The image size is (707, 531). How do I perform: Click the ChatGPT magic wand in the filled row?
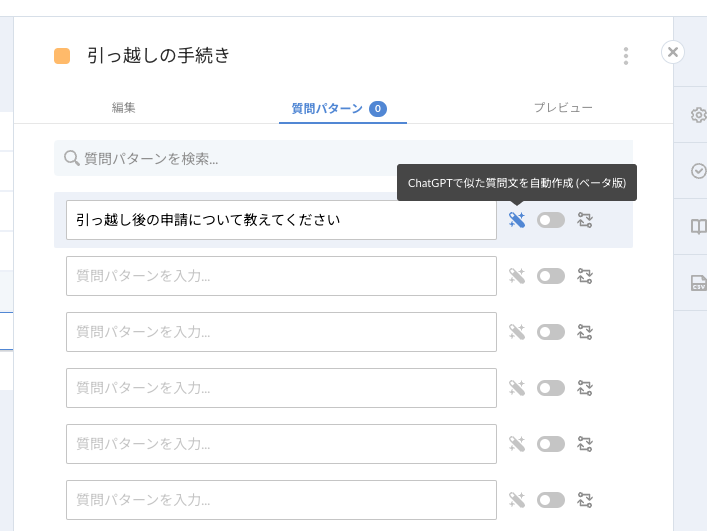(x=517, y=220)
